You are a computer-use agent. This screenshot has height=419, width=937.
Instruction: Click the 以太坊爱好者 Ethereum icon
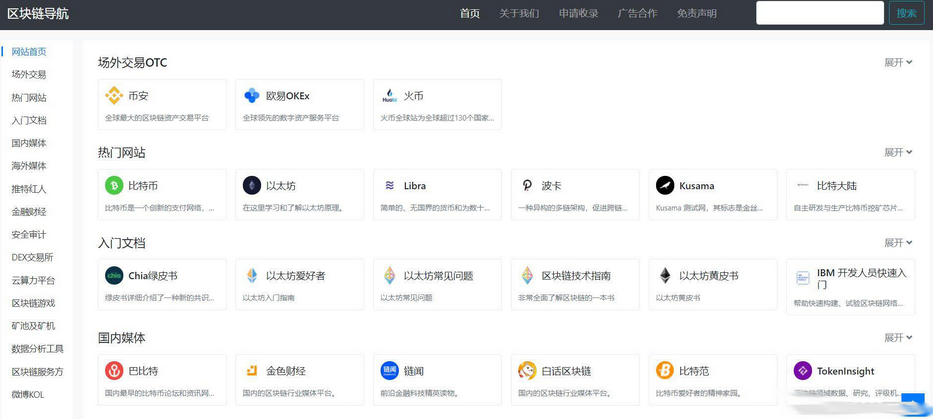click(x=252, y=276)
